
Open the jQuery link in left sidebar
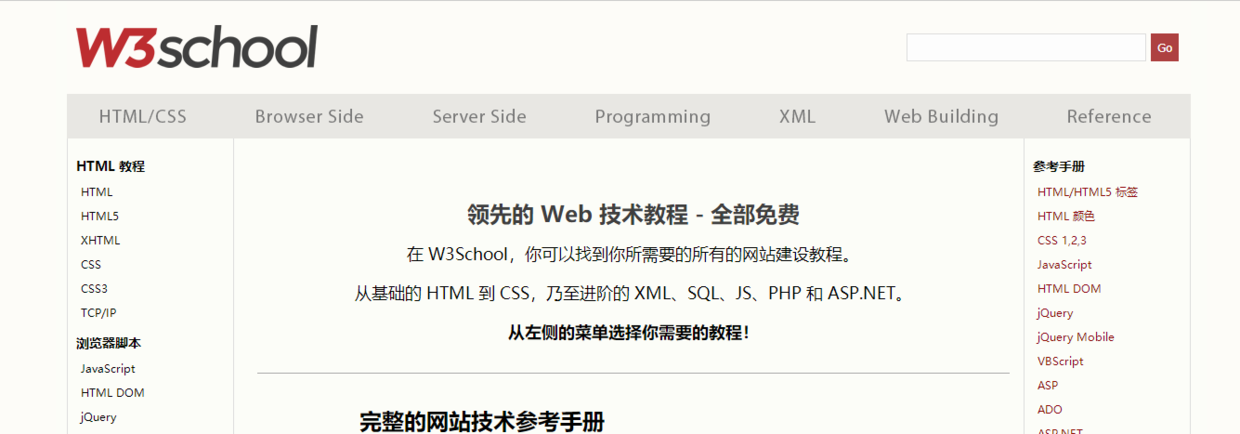coord(99,417)
